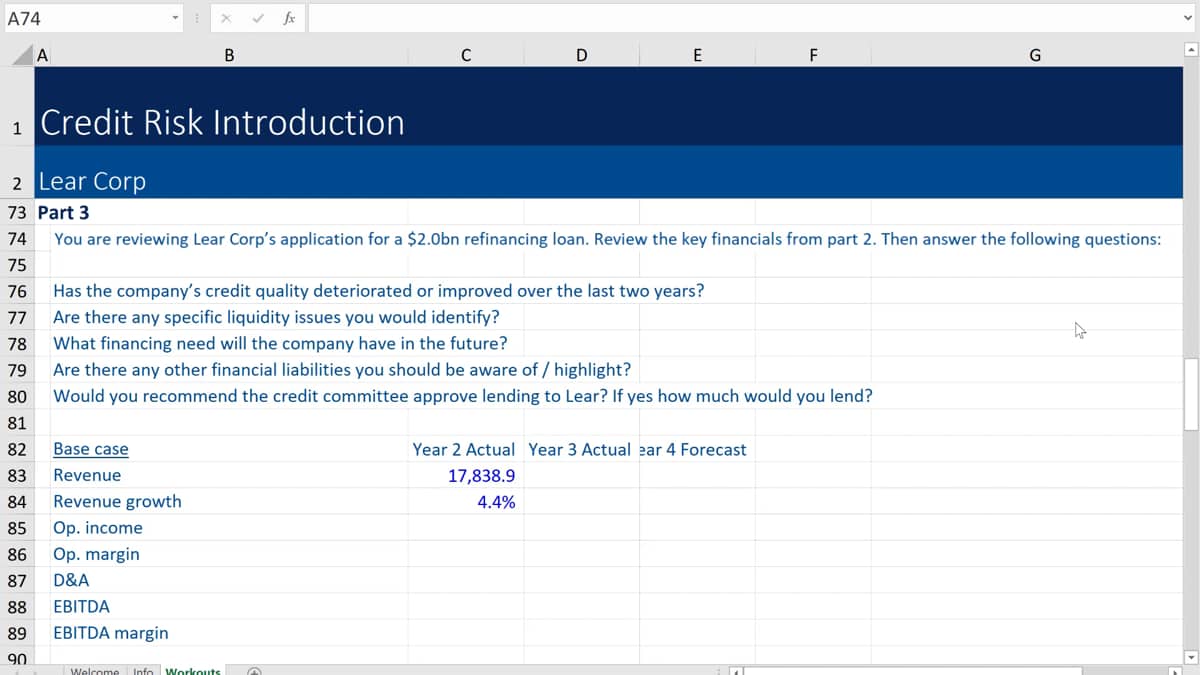Click the EBITDA label in row 88
1200x675 pixels.
[x=81, y=606]
